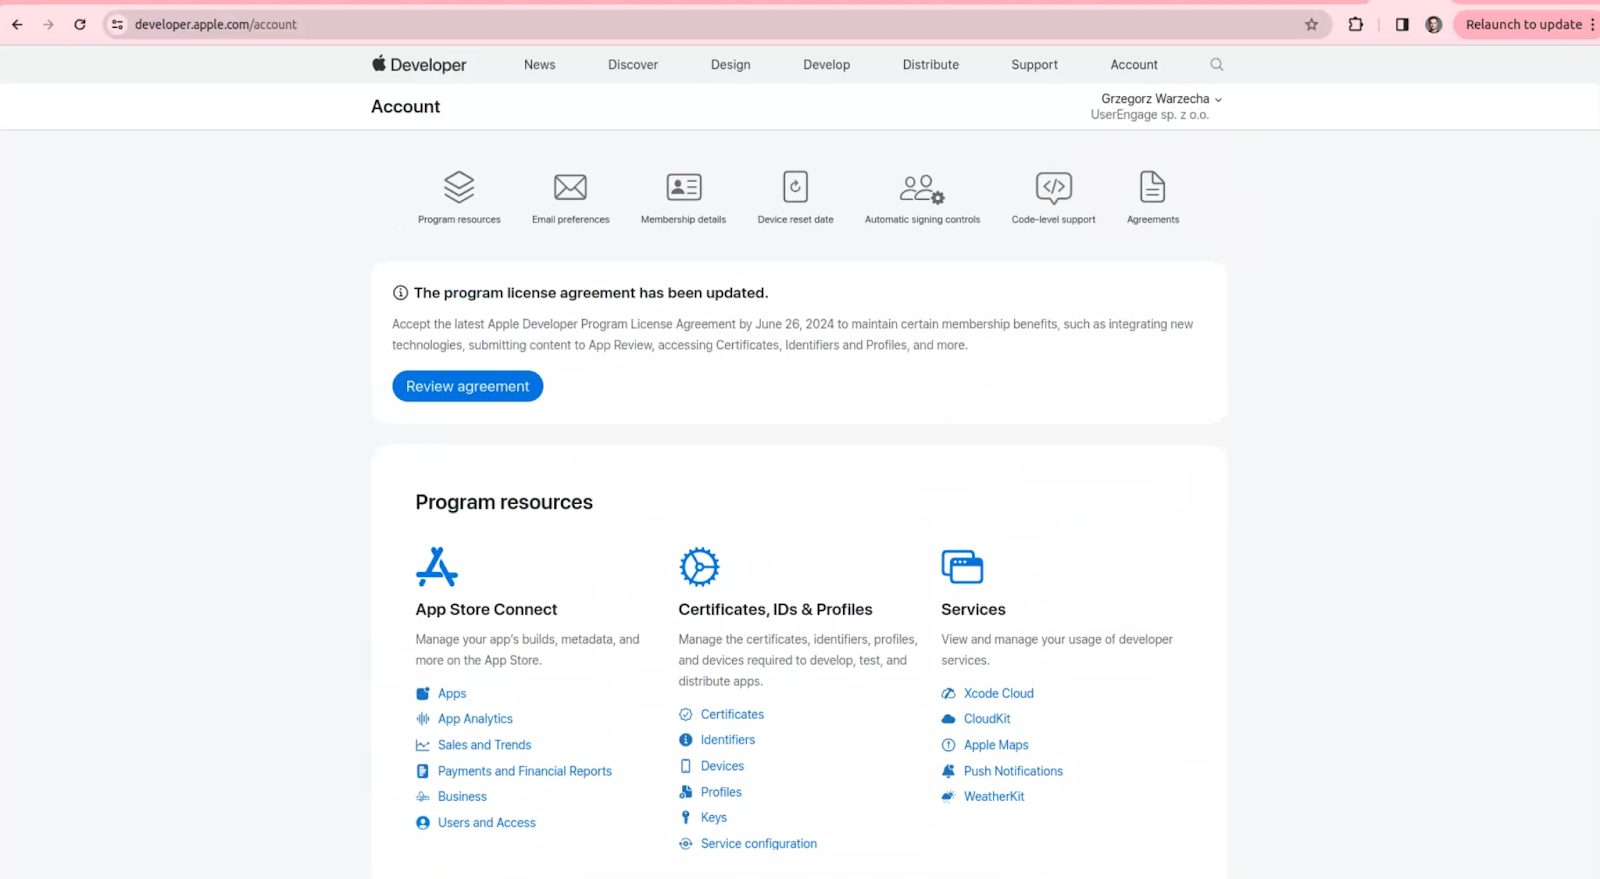Click the Review agreement button
Image resolution: width=1600 pixels, height=879 pixels.
coord(467,386)
